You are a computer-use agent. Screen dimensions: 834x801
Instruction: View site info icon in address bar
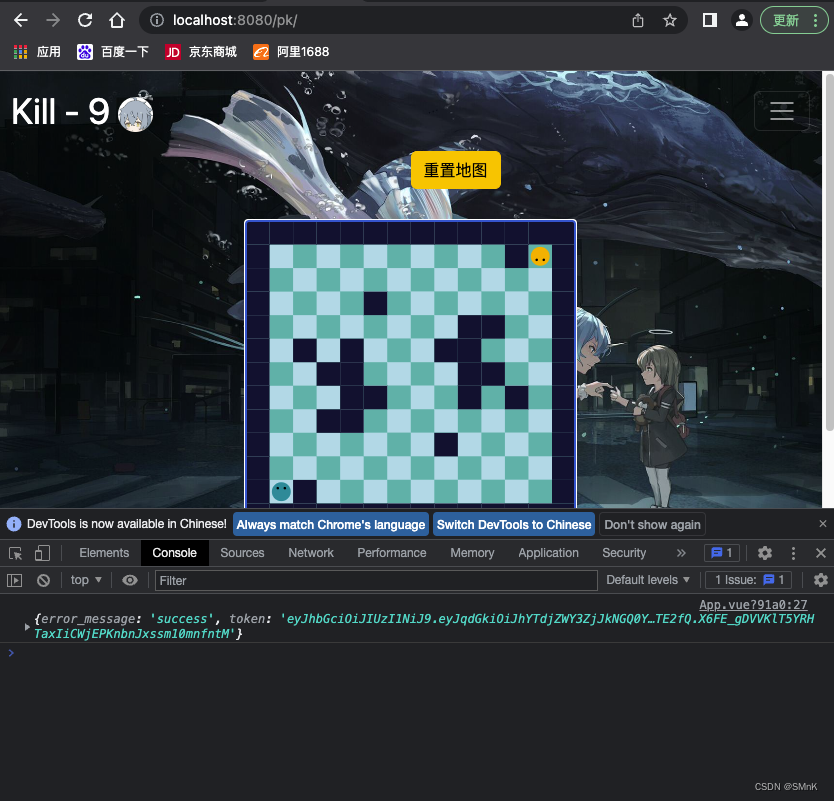[156, 20]
